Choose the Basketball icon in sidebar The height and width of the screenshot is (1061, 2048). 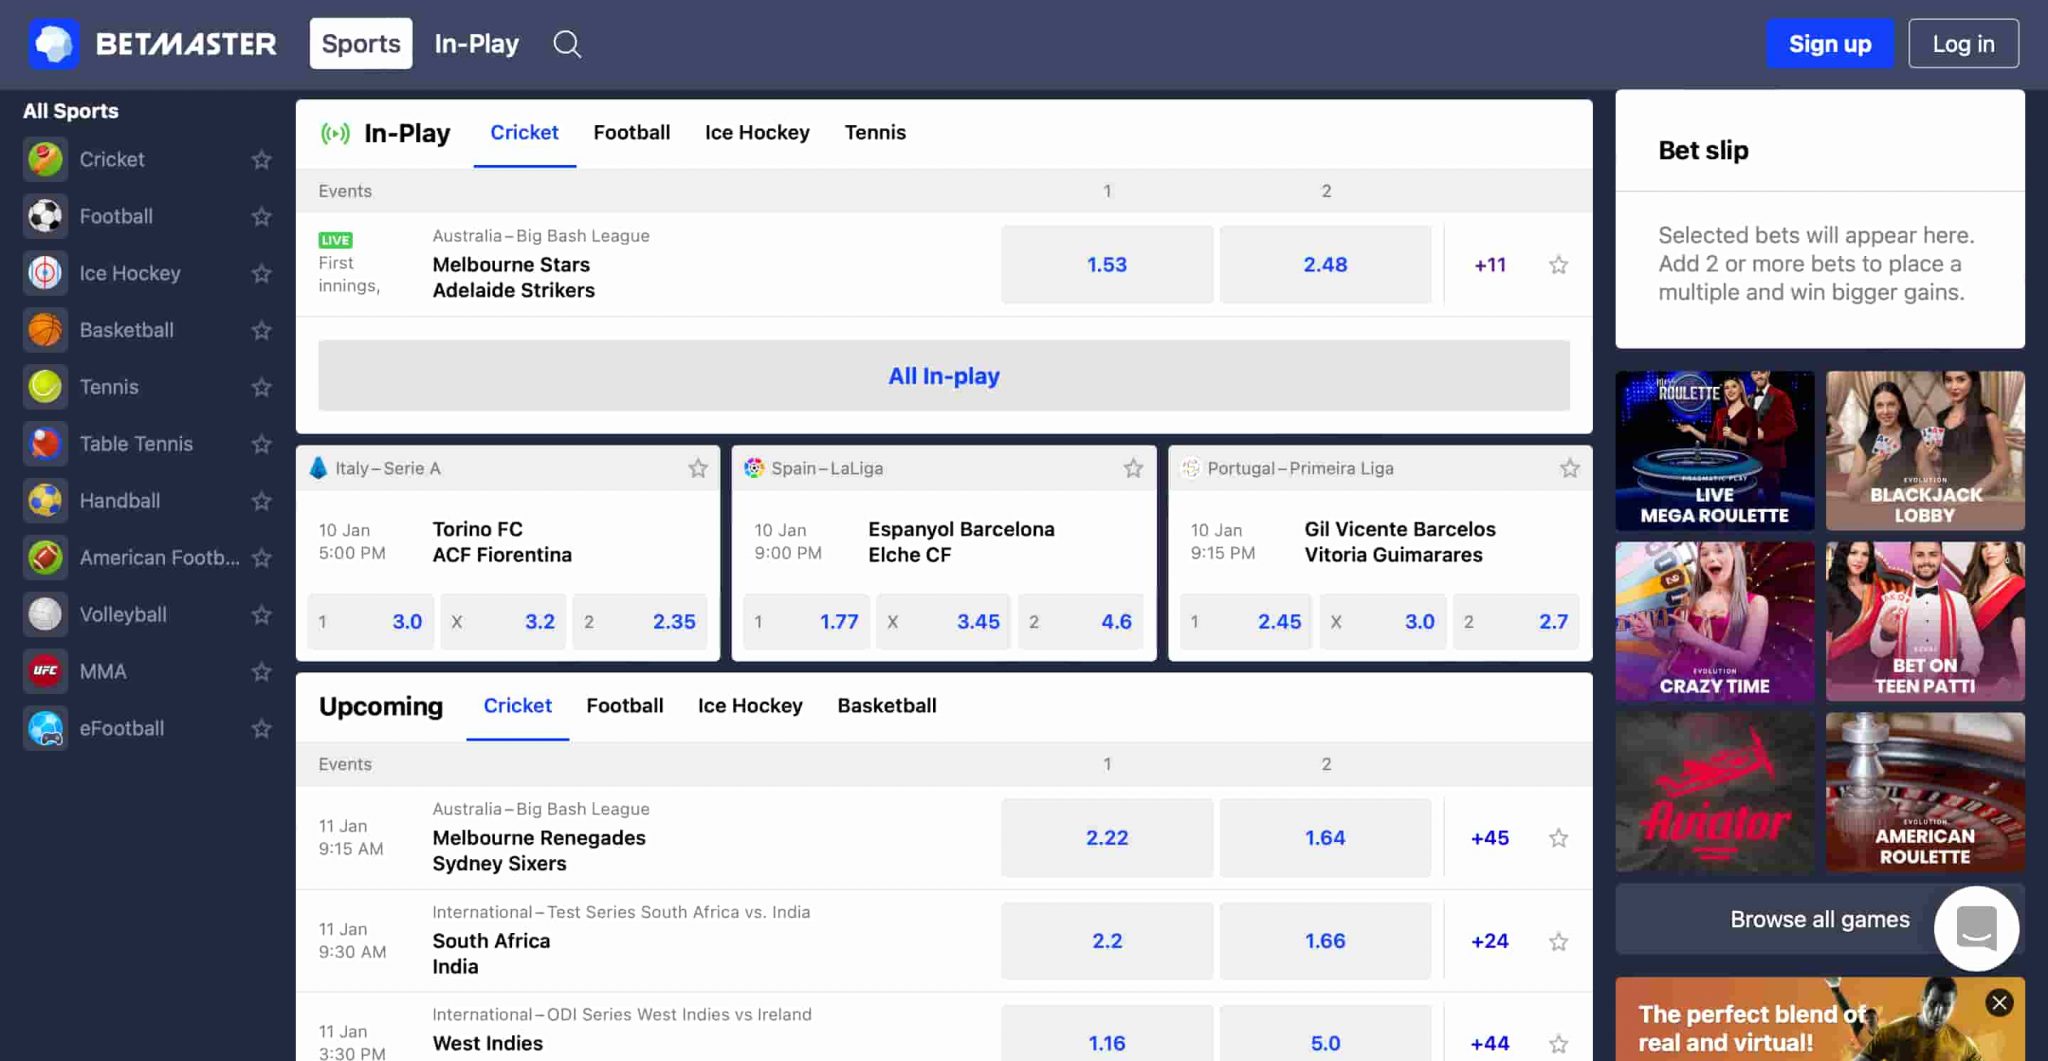pos(45,330)
